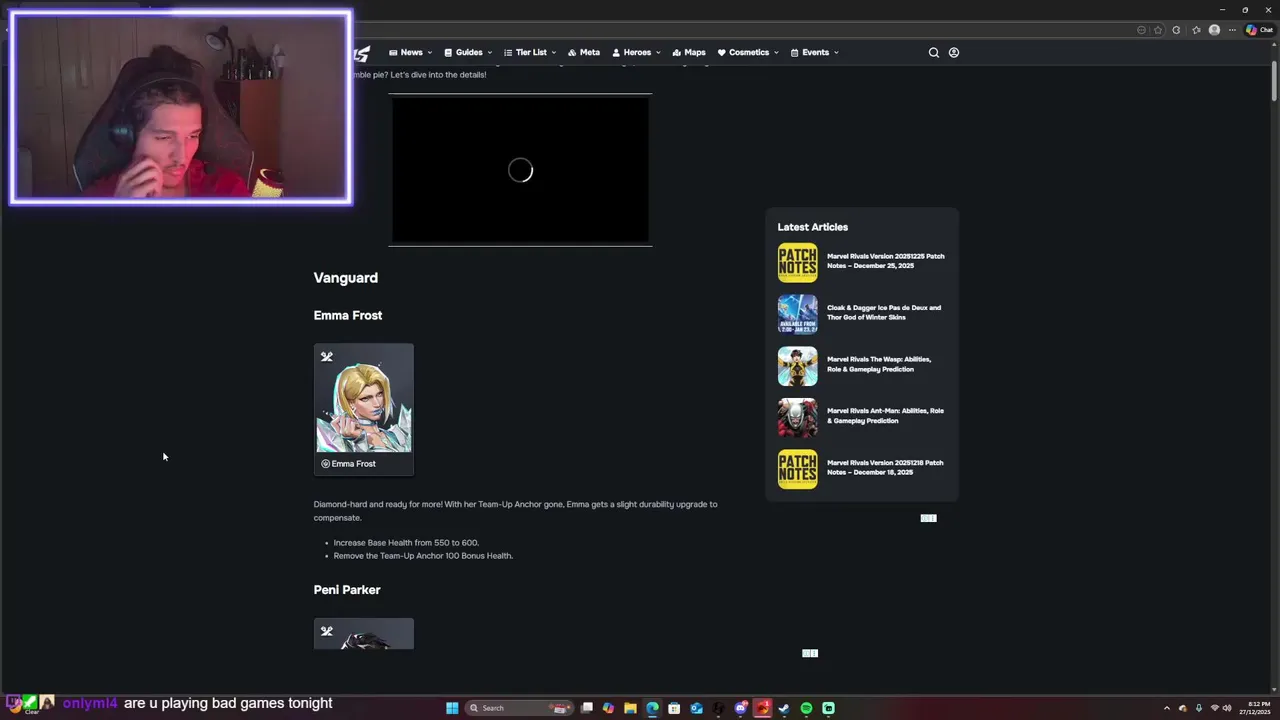Click the Emma Frost card name label
1280x720 pixels.
click(x=353, y=464)
